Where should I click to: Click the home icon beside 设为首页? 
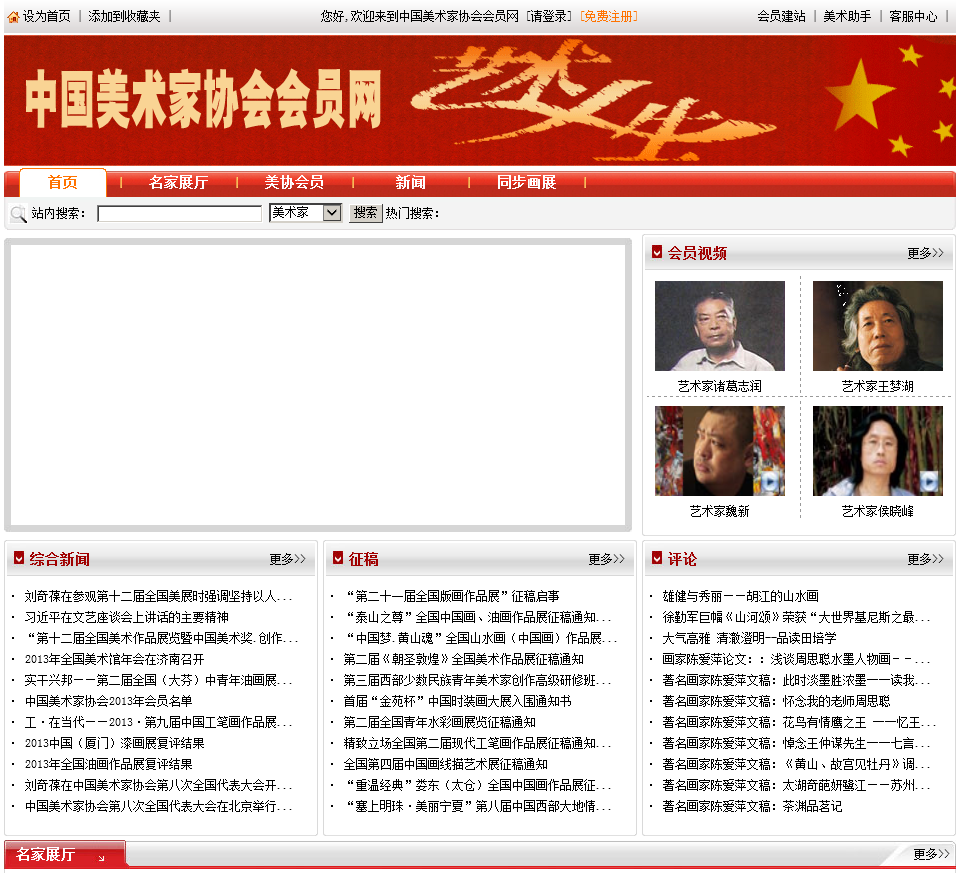13,17
